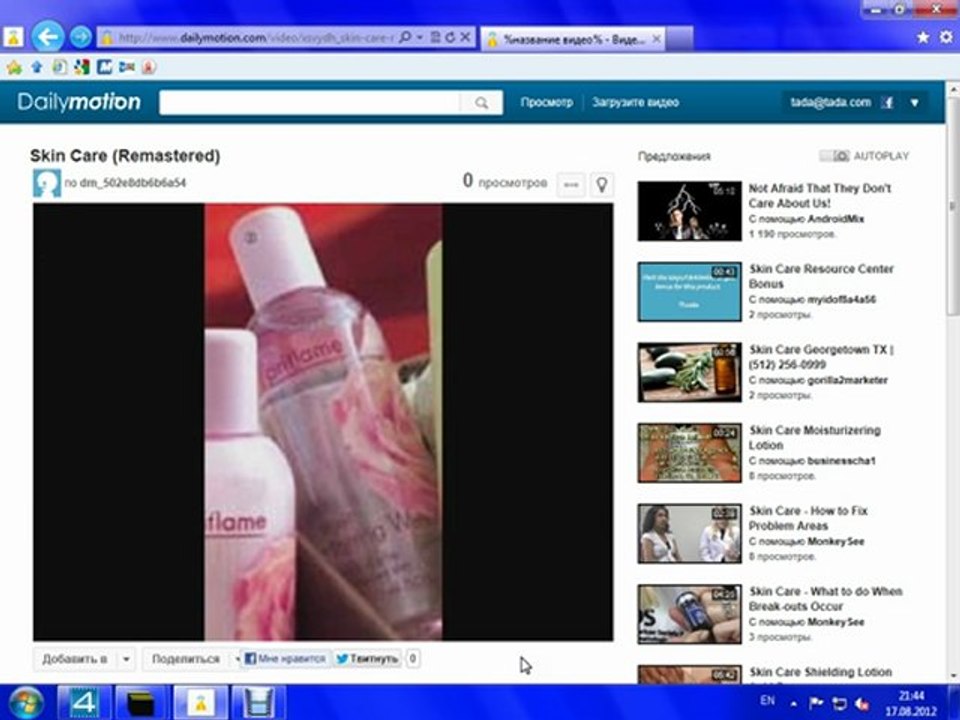Expand the user account dropdown arrow
Screen dimensions: 960x720
point(915,103)
